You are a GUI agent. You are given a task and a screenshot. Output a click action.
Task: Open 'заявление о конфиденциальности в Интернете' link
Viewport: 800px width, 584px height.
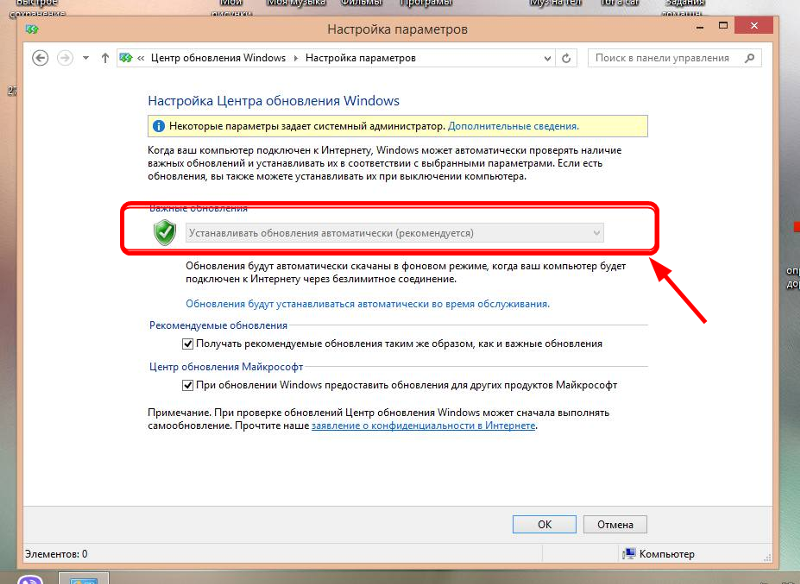coord(423,425)
